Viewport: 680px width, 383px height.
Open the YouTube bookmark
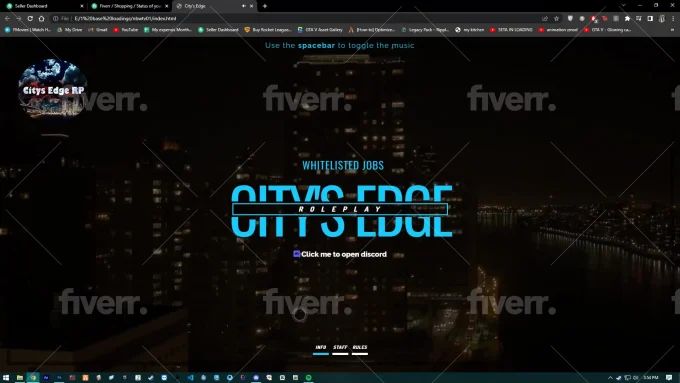point(126,30)
